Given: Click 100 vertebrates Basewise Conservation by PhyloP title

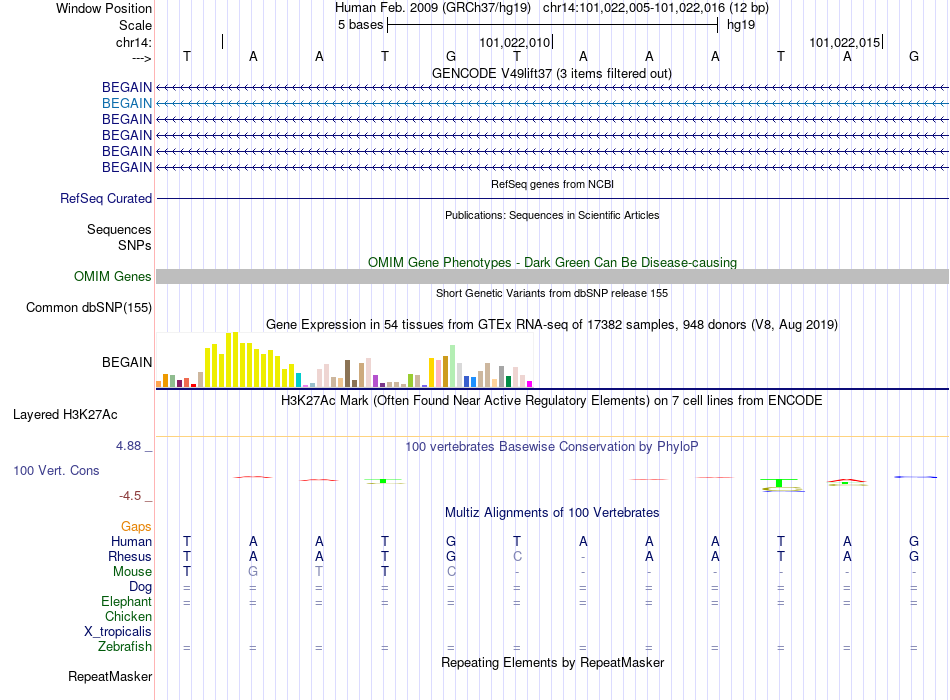Looking at the screenshot, I should (x=552, y=447).
